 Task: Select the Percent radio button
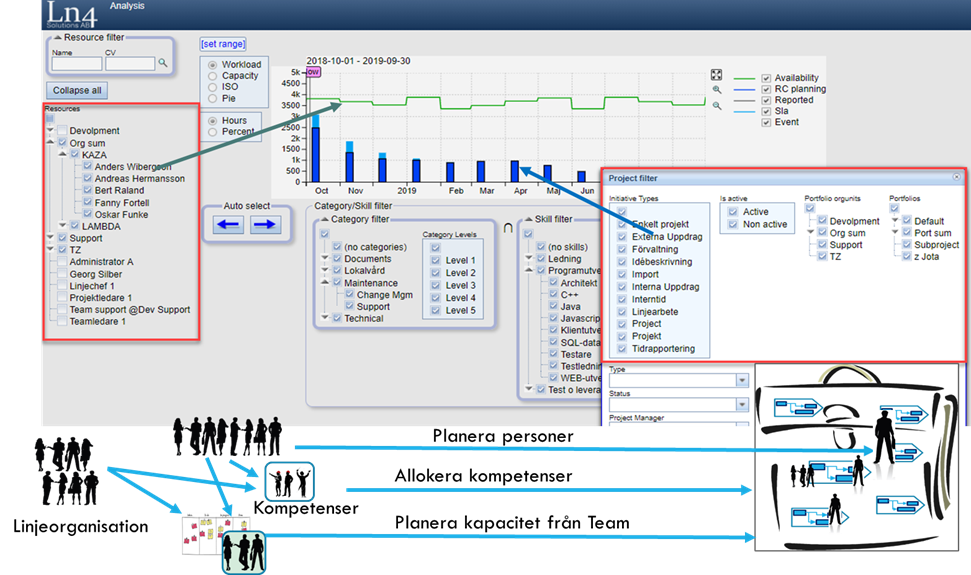(x=212, y=132)
